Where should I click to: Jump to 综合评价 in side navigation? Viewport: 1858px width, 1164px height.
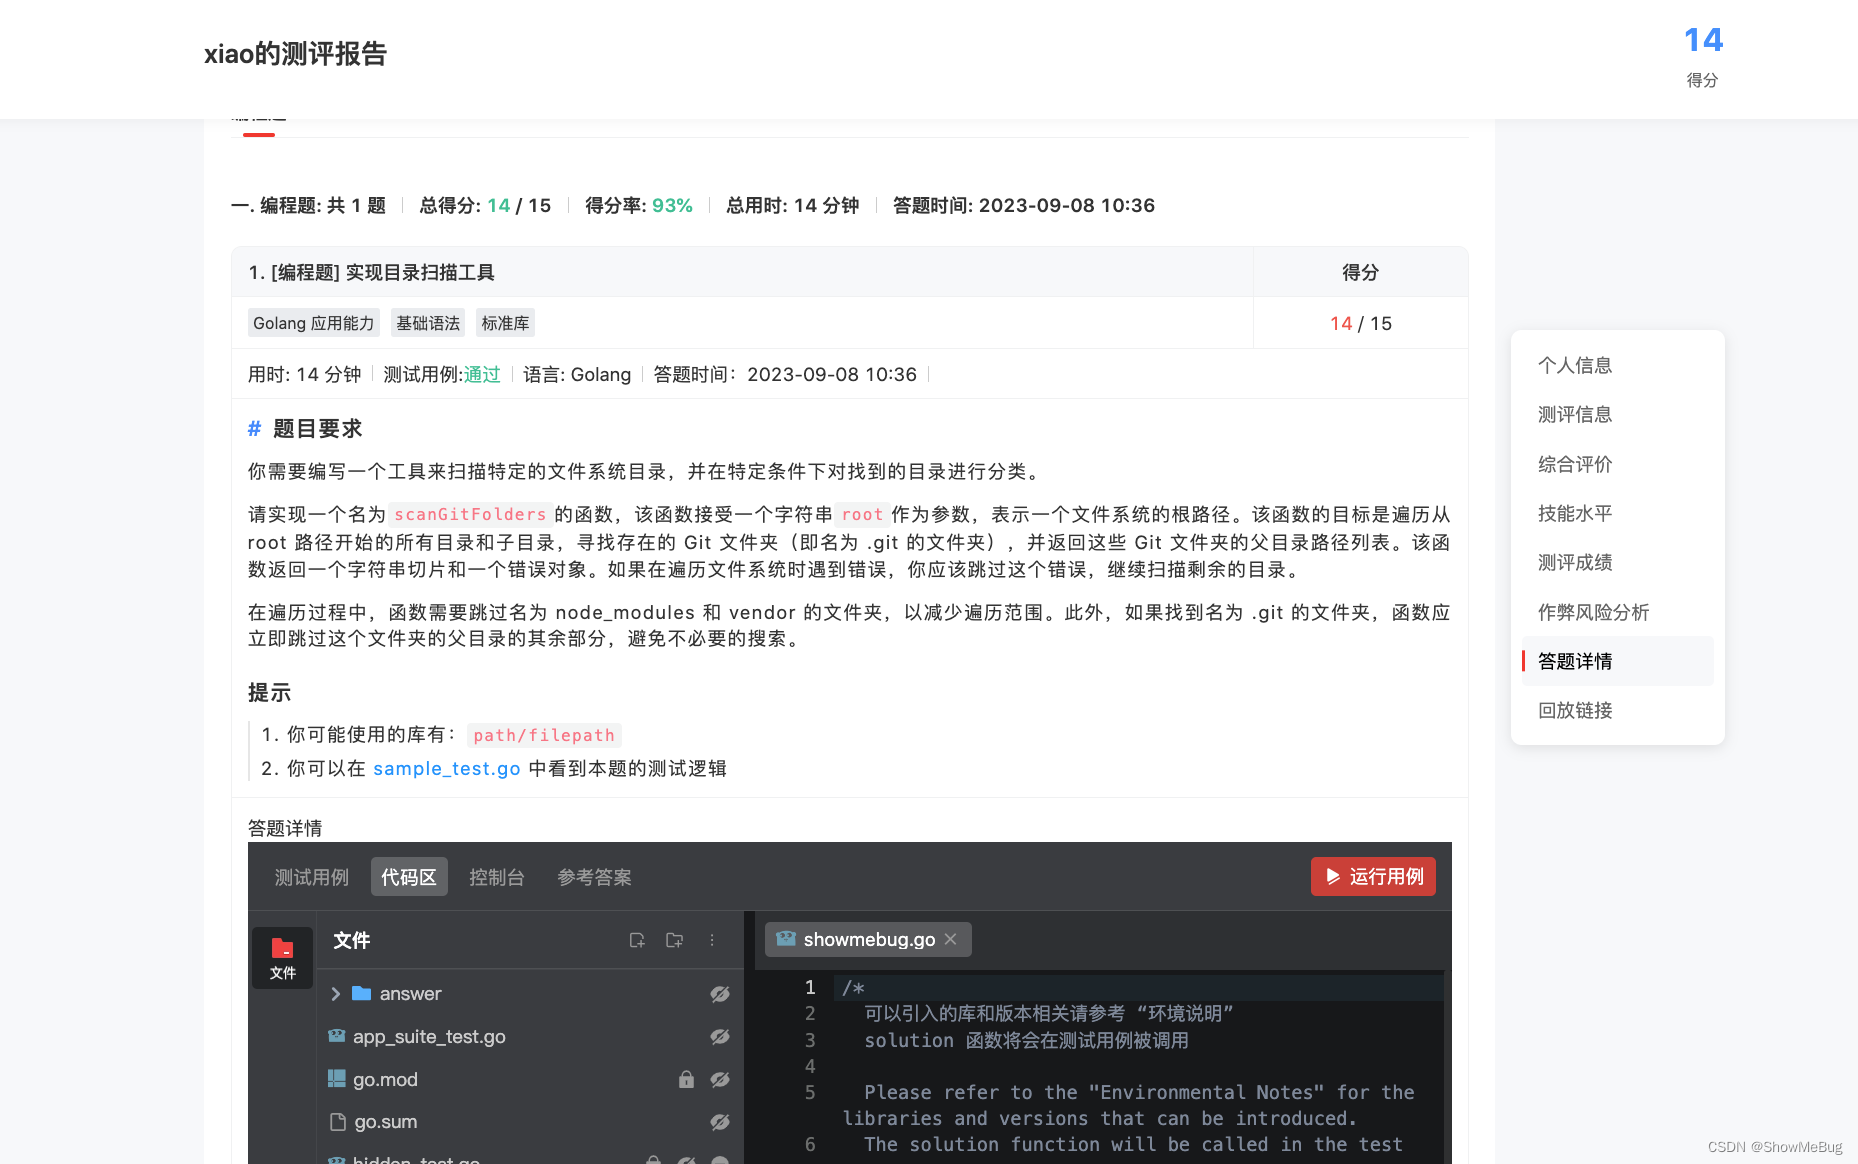[1575, 464]
